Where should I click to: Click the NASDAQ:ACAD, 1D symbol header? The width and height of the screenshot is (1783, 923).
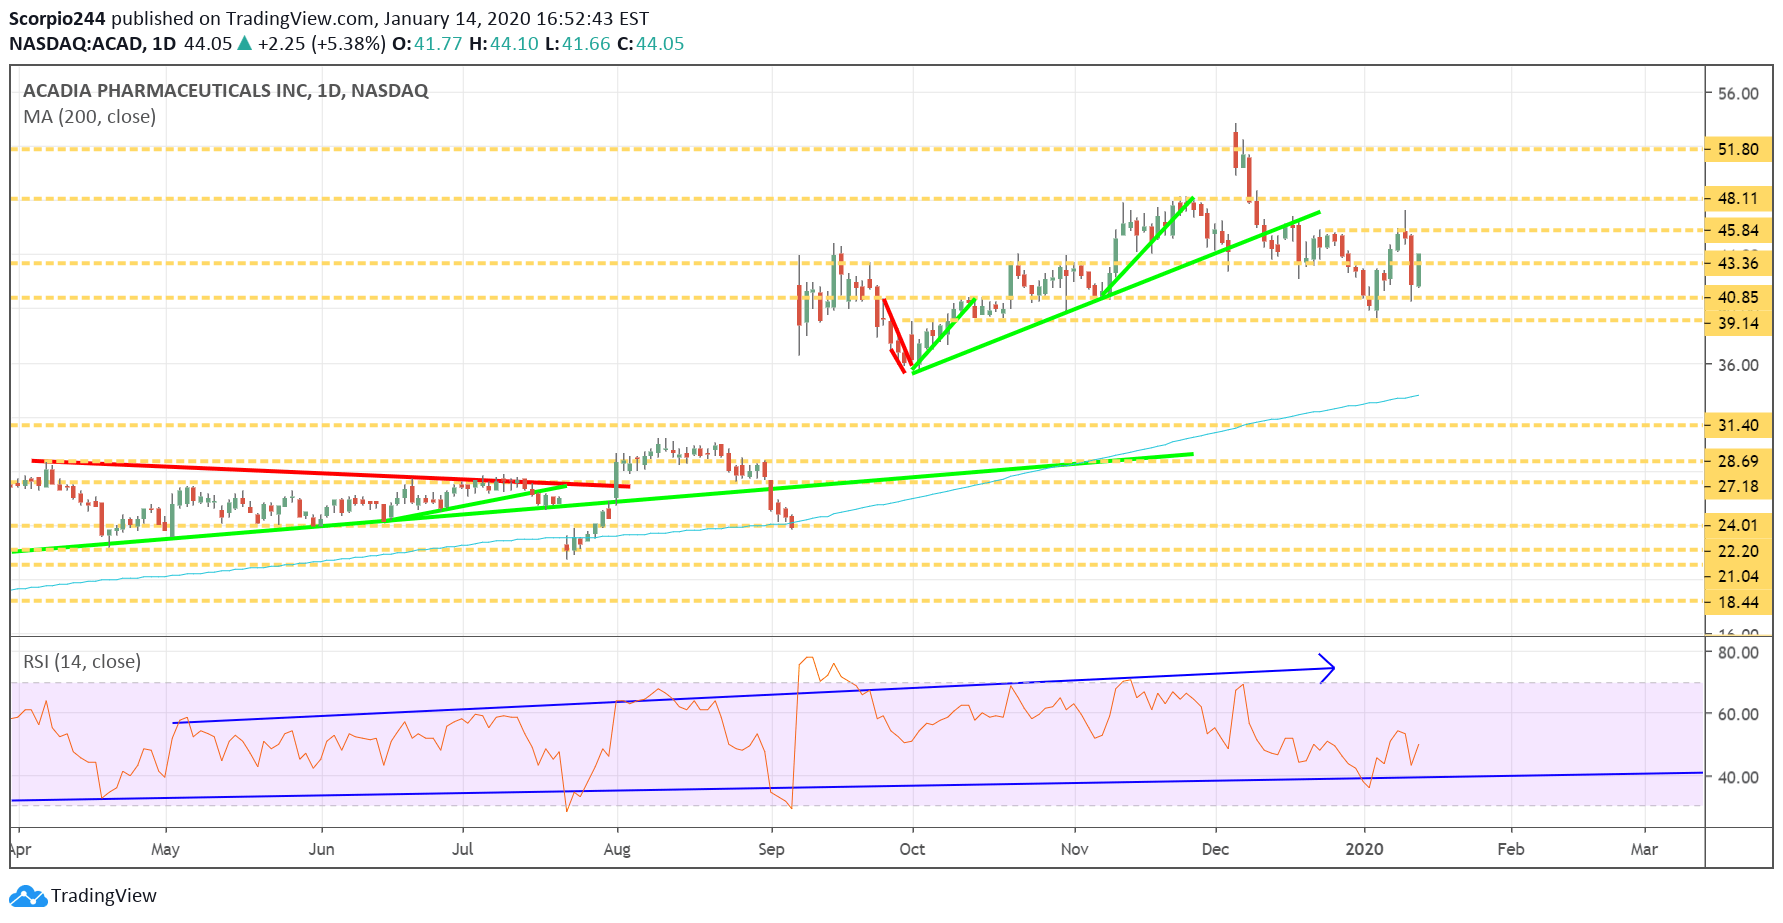(92, 44)
